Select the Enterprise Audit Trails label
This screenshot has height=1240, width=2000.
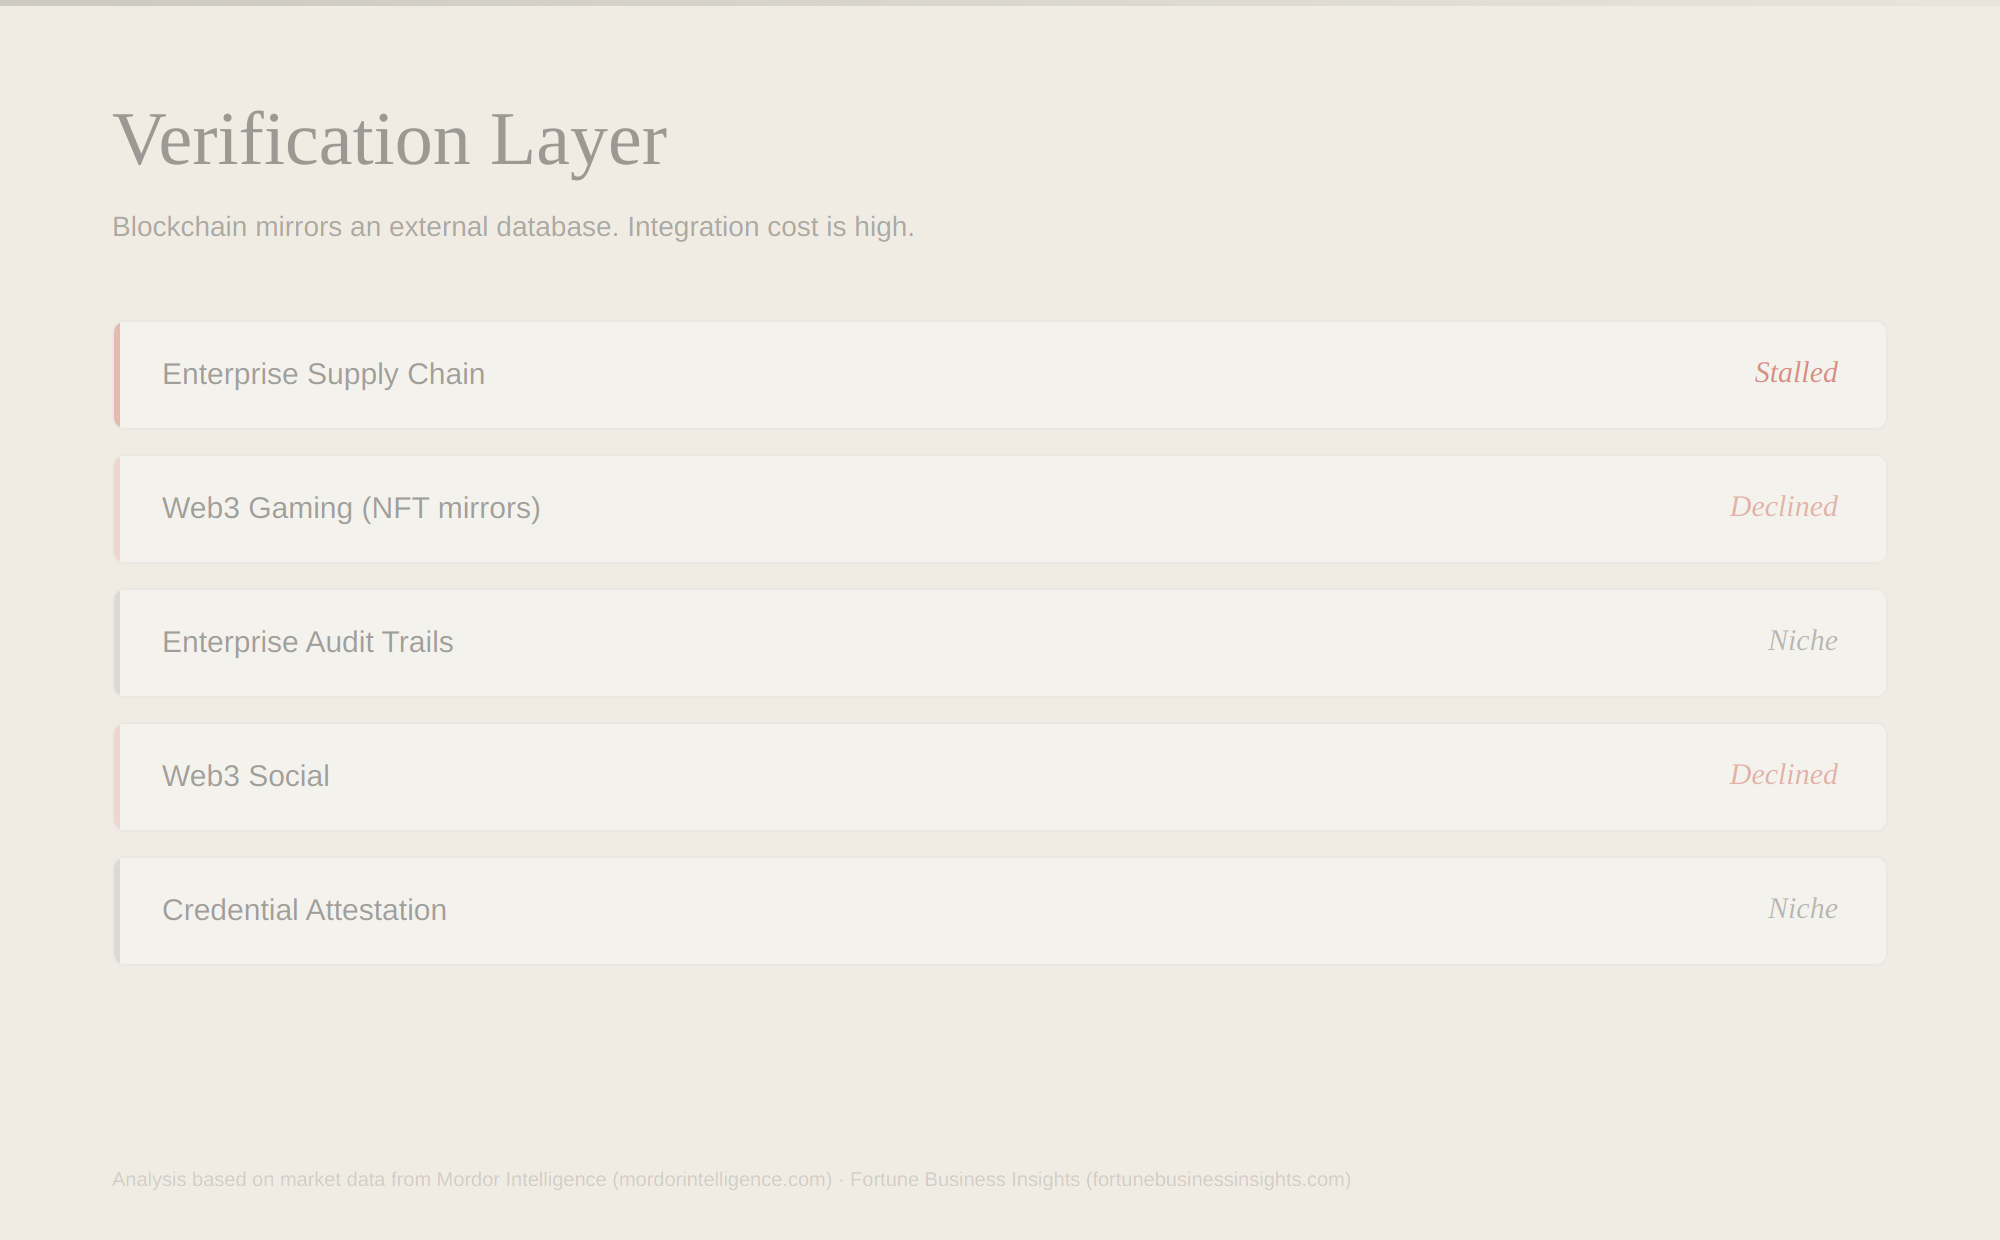pos(307,642)
